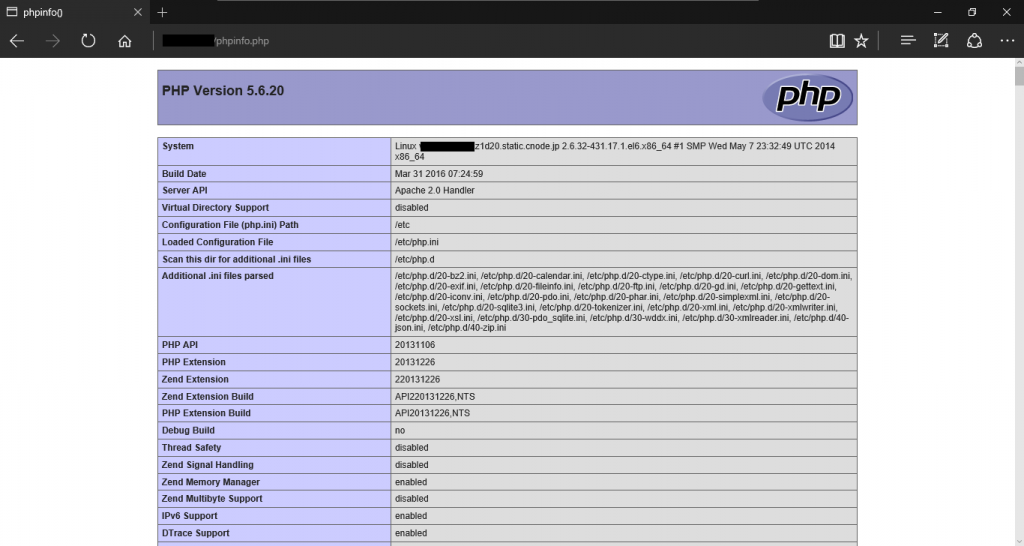The height and width of the screenshot is (546, 1024).
Task: Click Zend Extension value 220131226
Action: (417, 379)
